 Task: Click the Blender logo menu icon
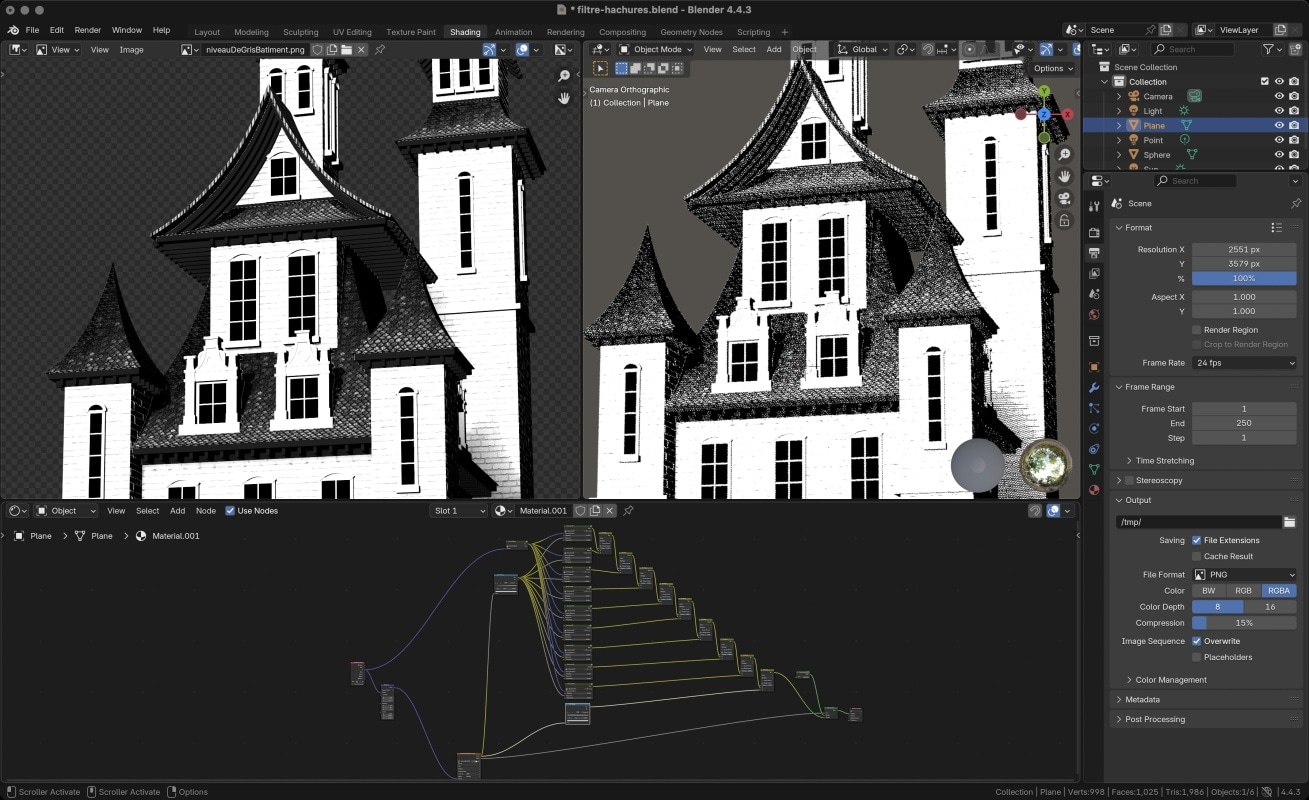click(x=13, y=31)
